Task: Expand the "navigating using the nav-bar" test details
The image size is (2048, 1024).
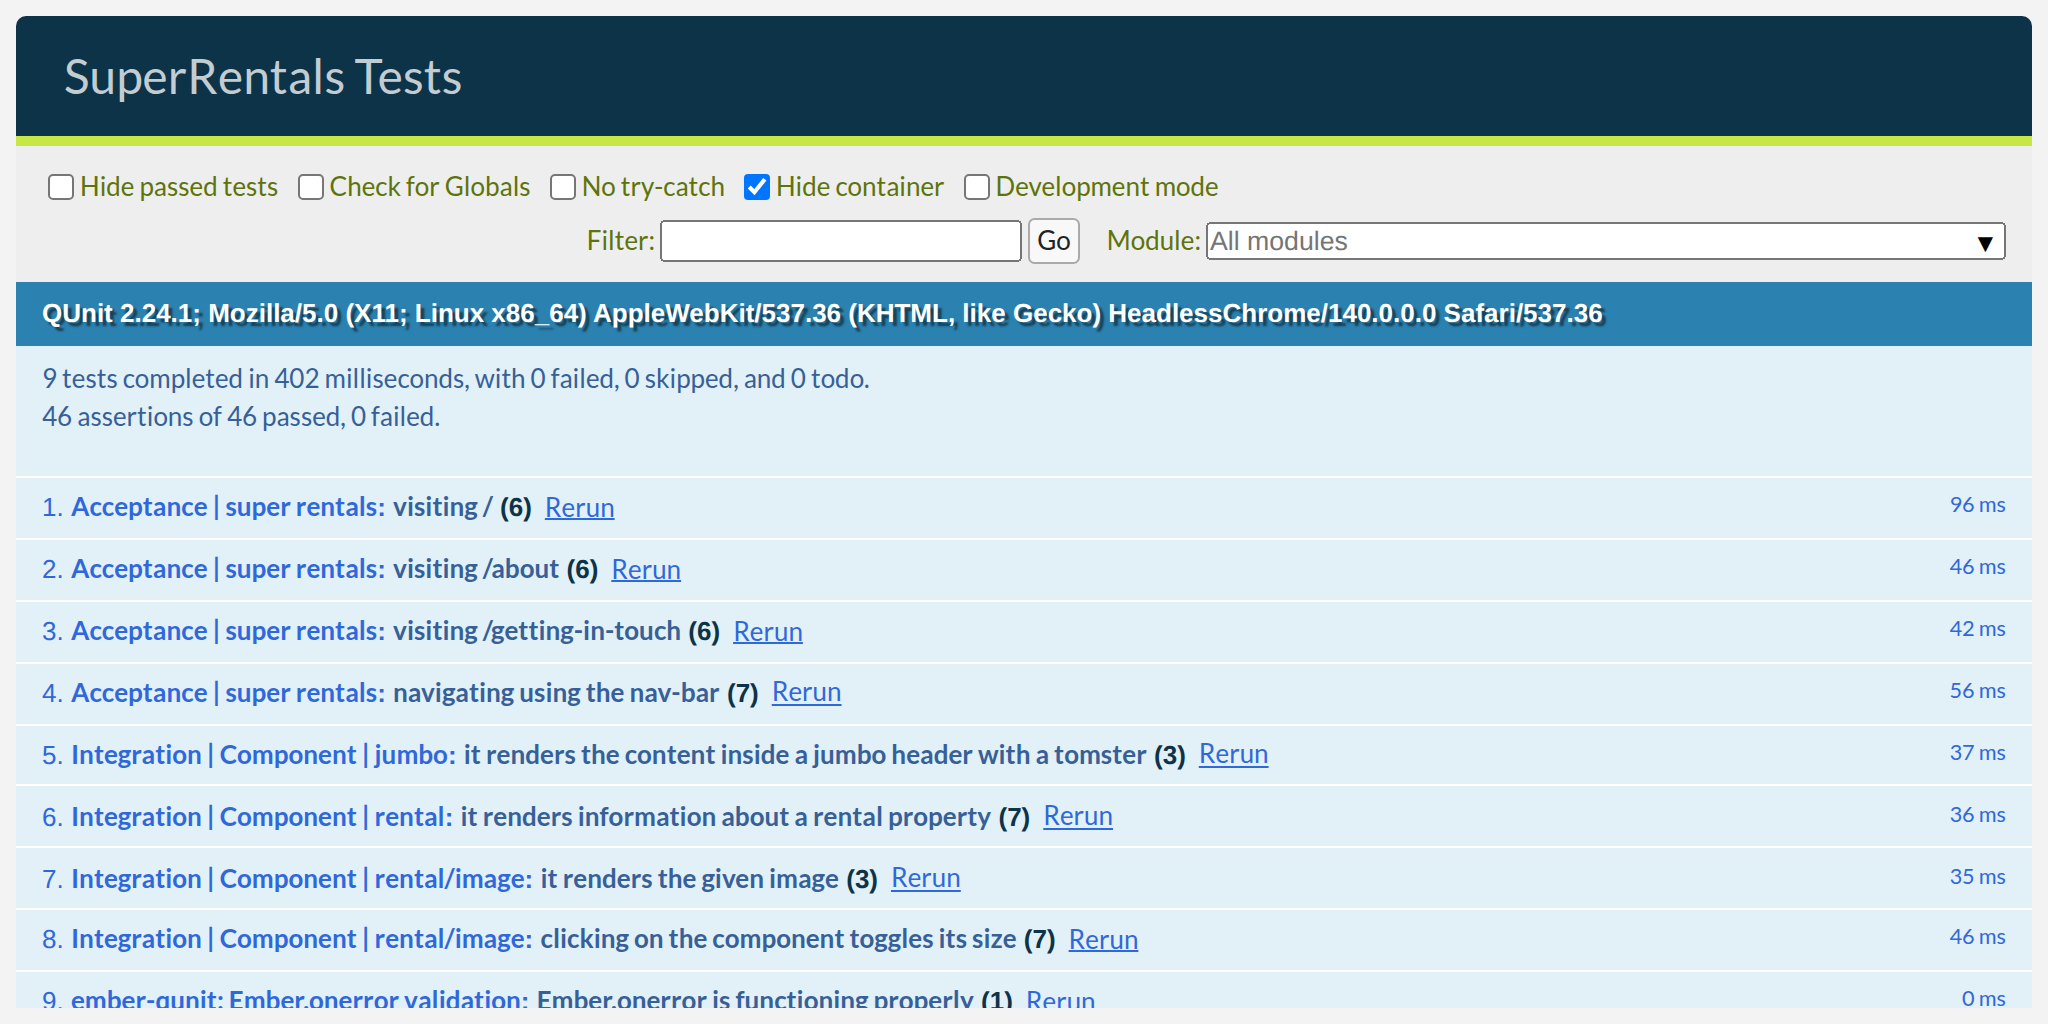Action: 557,693
